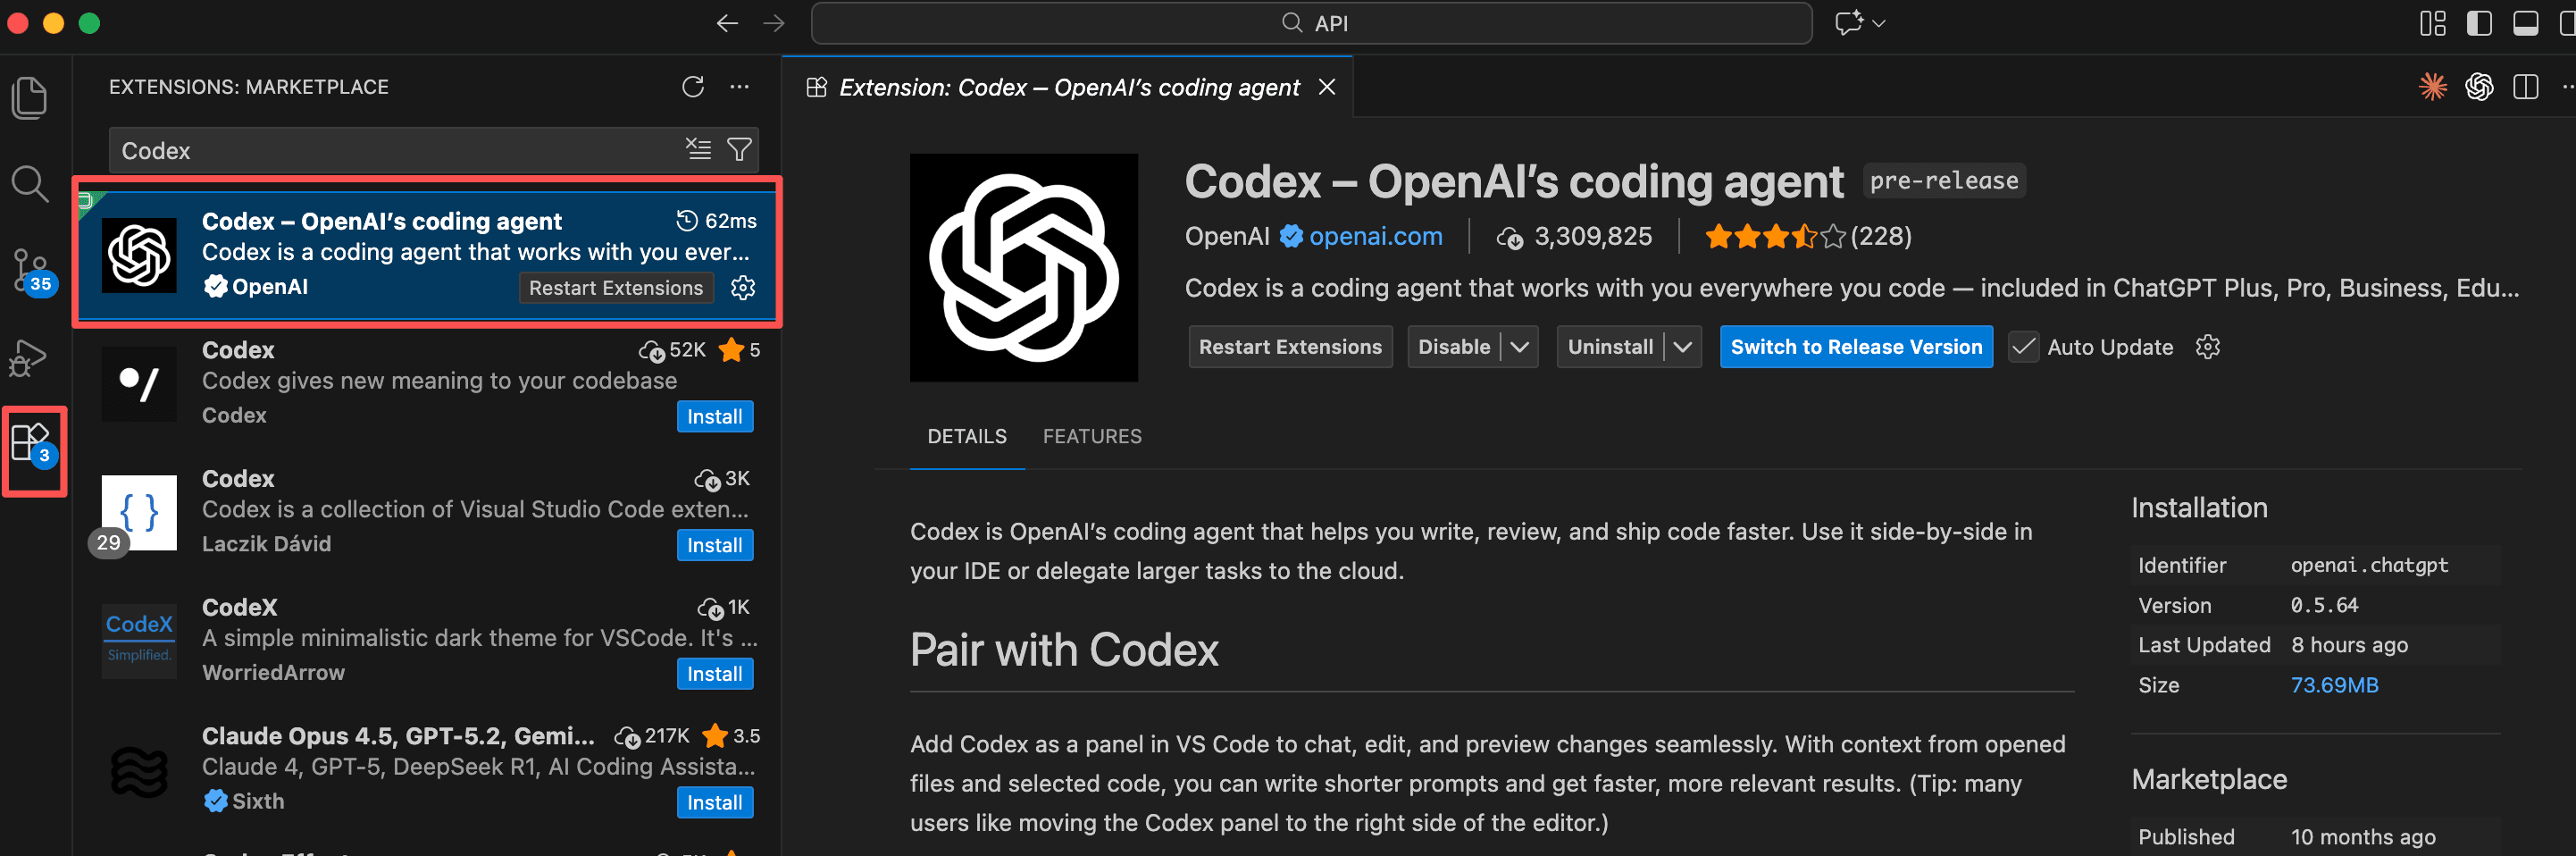Open the openai.com publisher link

[x=1375, y=236]
